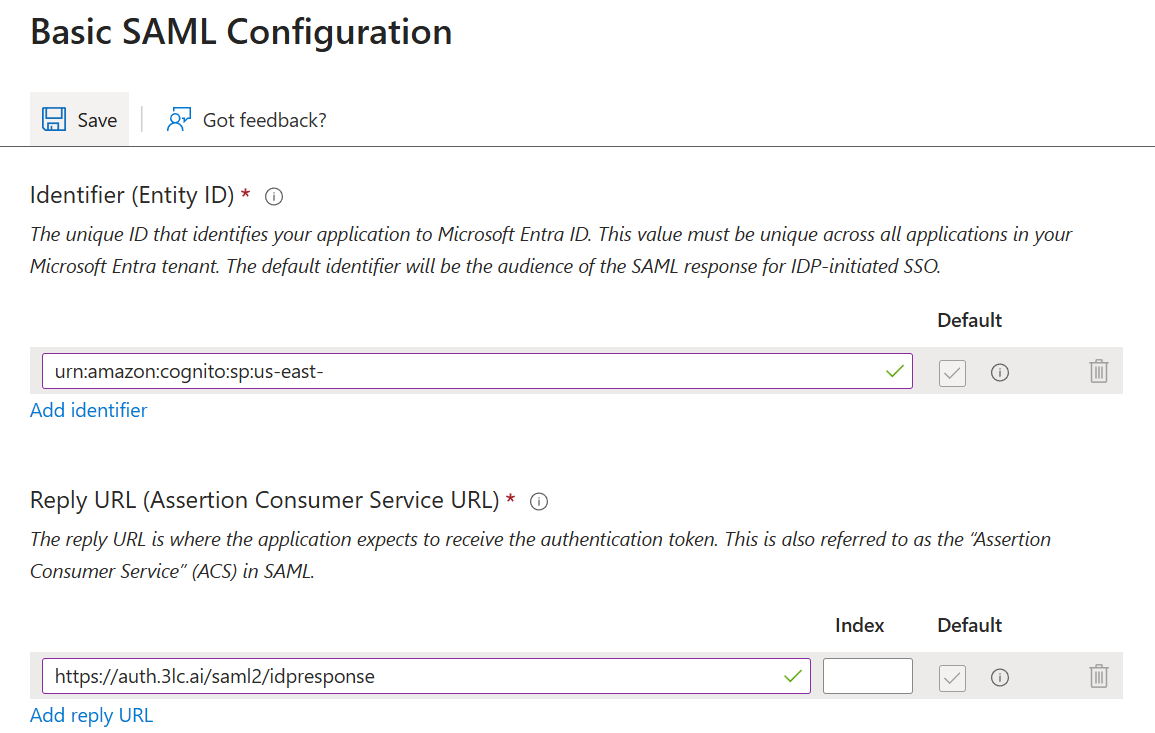Toggle the Default checkbox for the reply URL
Screen dimensions: 1155x733
[x=952, y=678]
